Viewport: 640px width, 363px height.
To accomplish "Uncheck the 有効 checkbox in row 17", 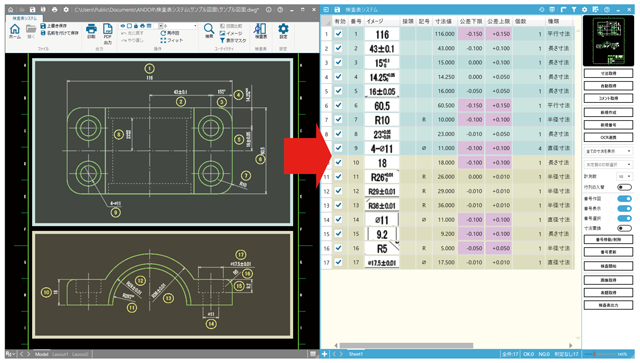I will [338, 262].
